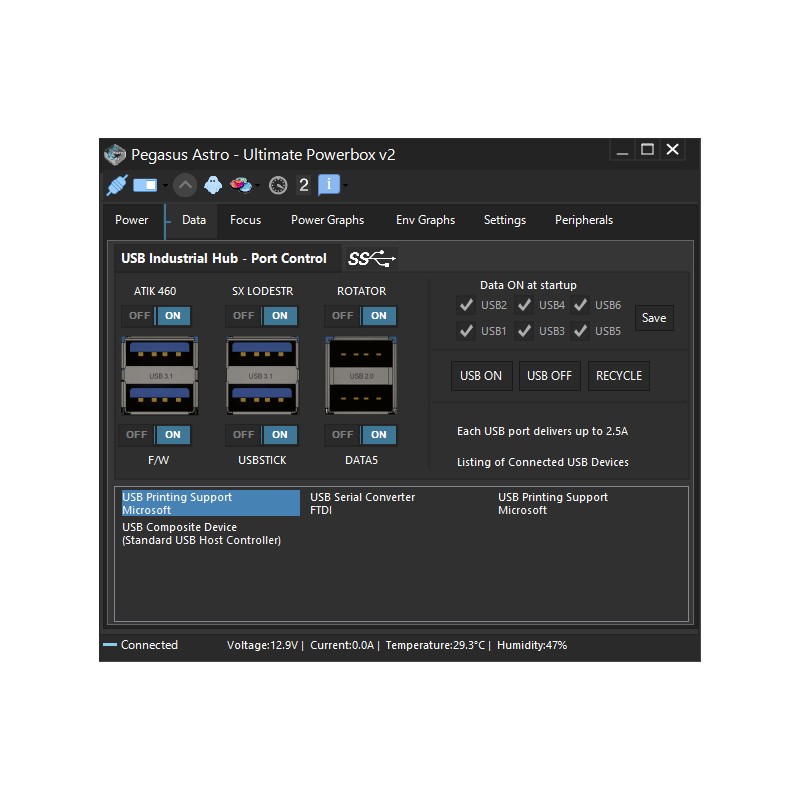The image size is (800, 800).
Task: Open the Peripherals tab
Action: 584,220
